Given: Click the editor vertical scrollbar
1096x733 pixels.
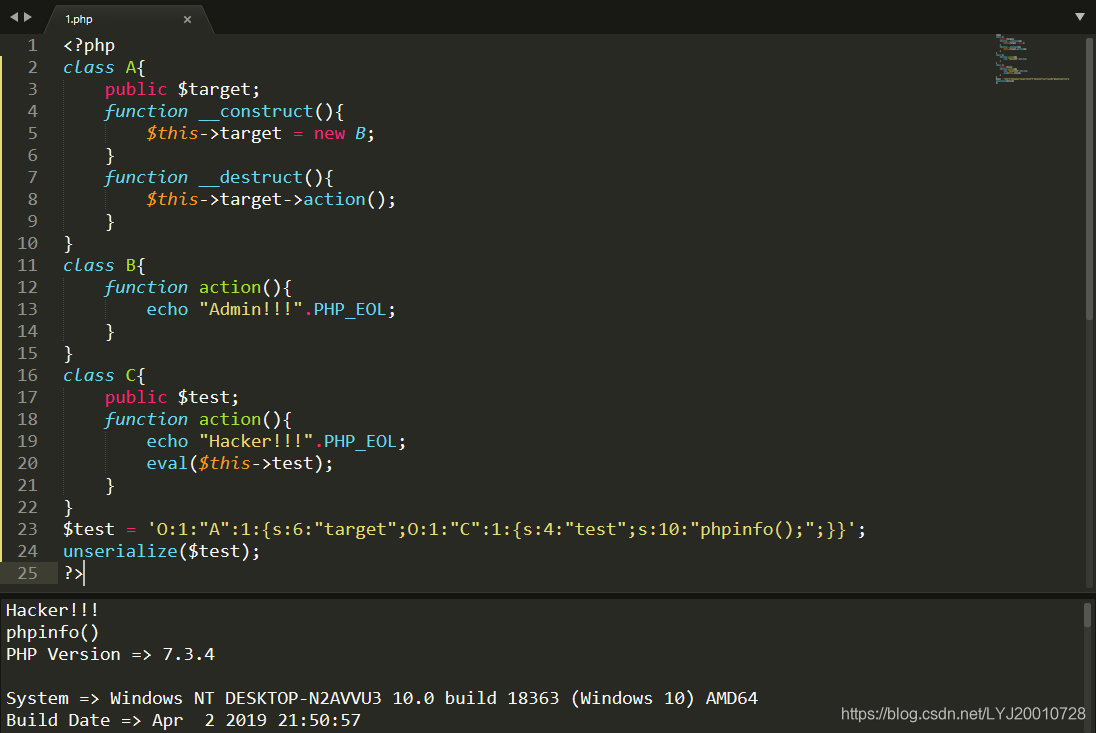Looking at the screenshot, I should pos(1089,178).
